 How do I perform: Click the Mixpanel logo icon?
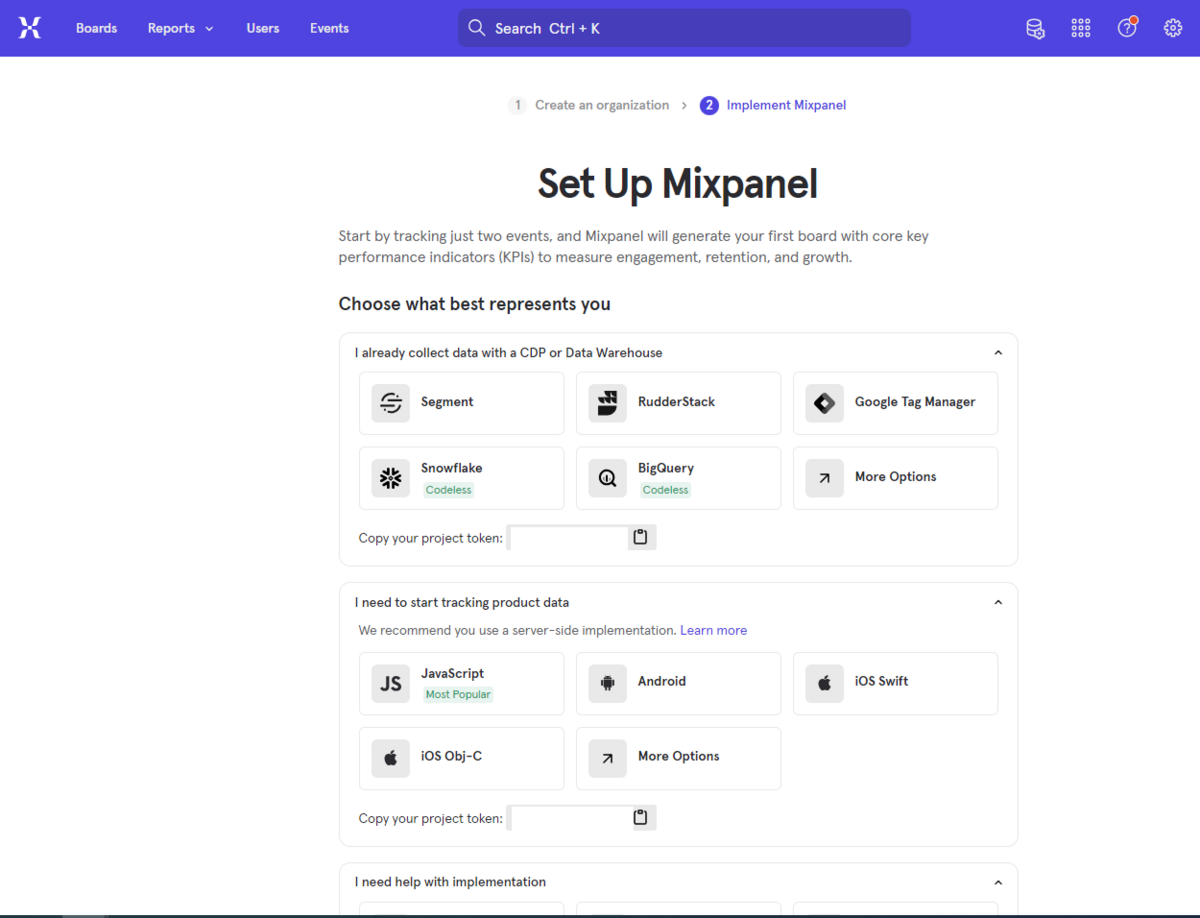coord(30,28)
